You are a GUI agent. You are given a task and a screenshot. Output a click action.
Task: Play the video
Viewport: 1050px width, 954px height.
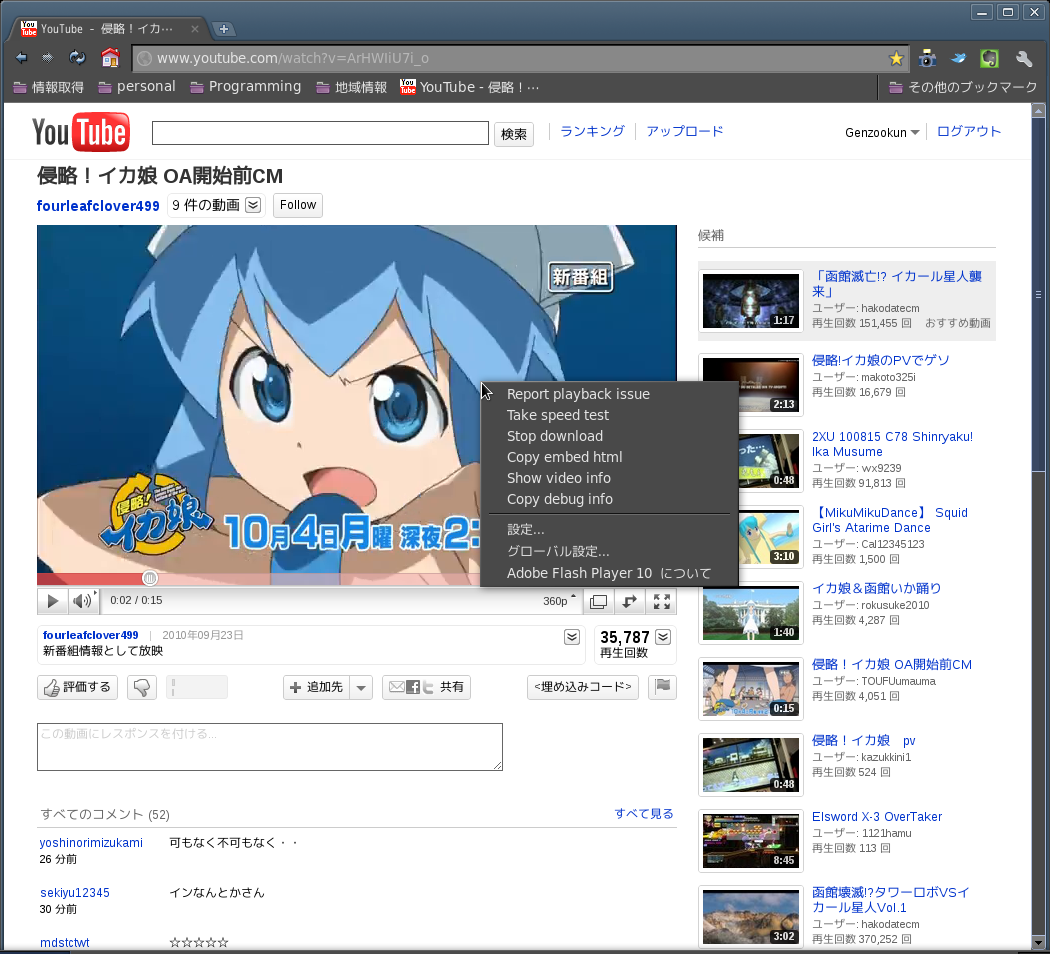coord(52,601)
